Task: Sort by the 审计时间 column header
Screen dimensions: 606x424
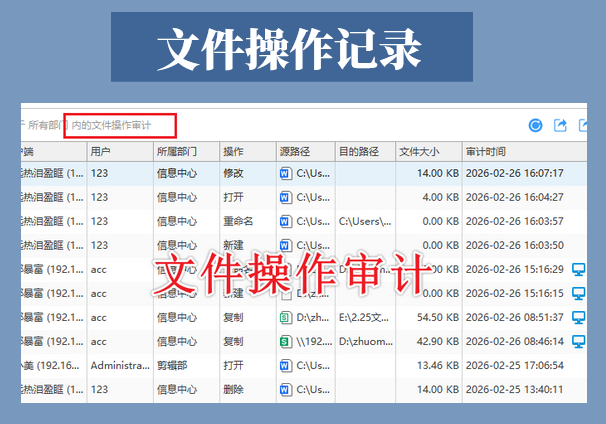Action: click(524, 152)
